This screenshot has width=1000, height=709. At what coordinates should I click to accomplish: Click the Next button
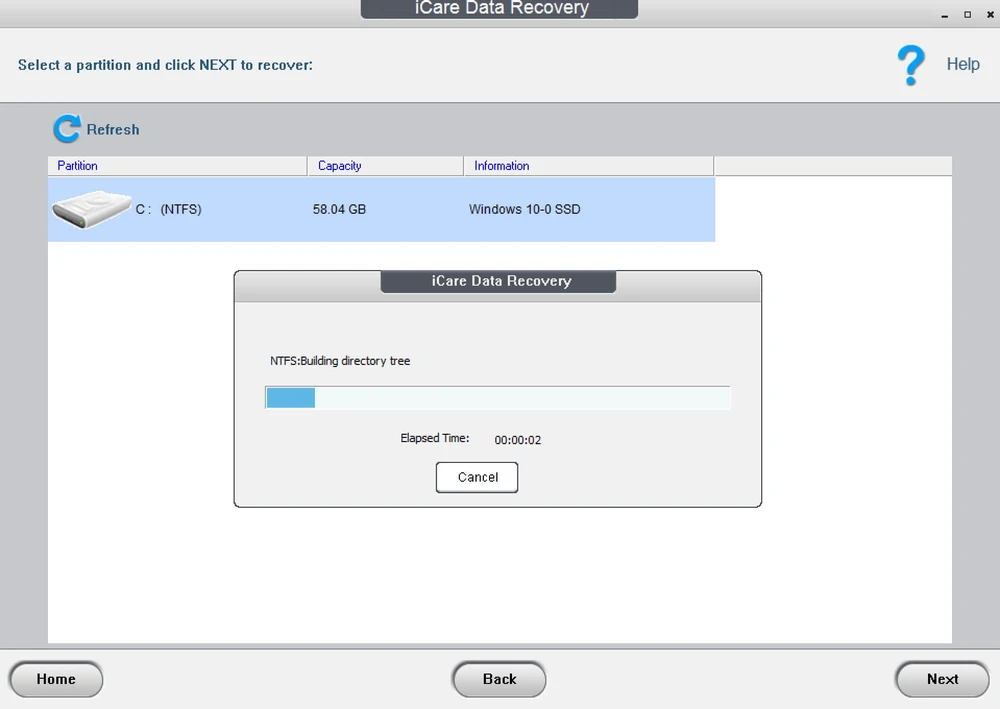(941, 679)
